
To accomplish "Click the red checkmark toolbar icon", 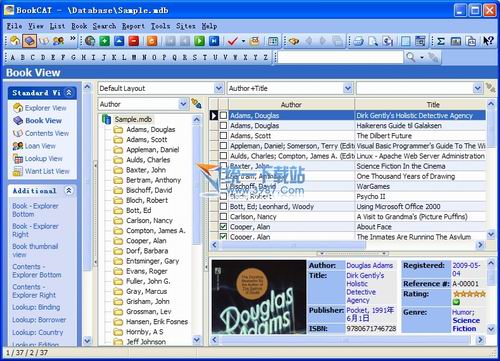I will pyautogui.click(x=233, y=41).
